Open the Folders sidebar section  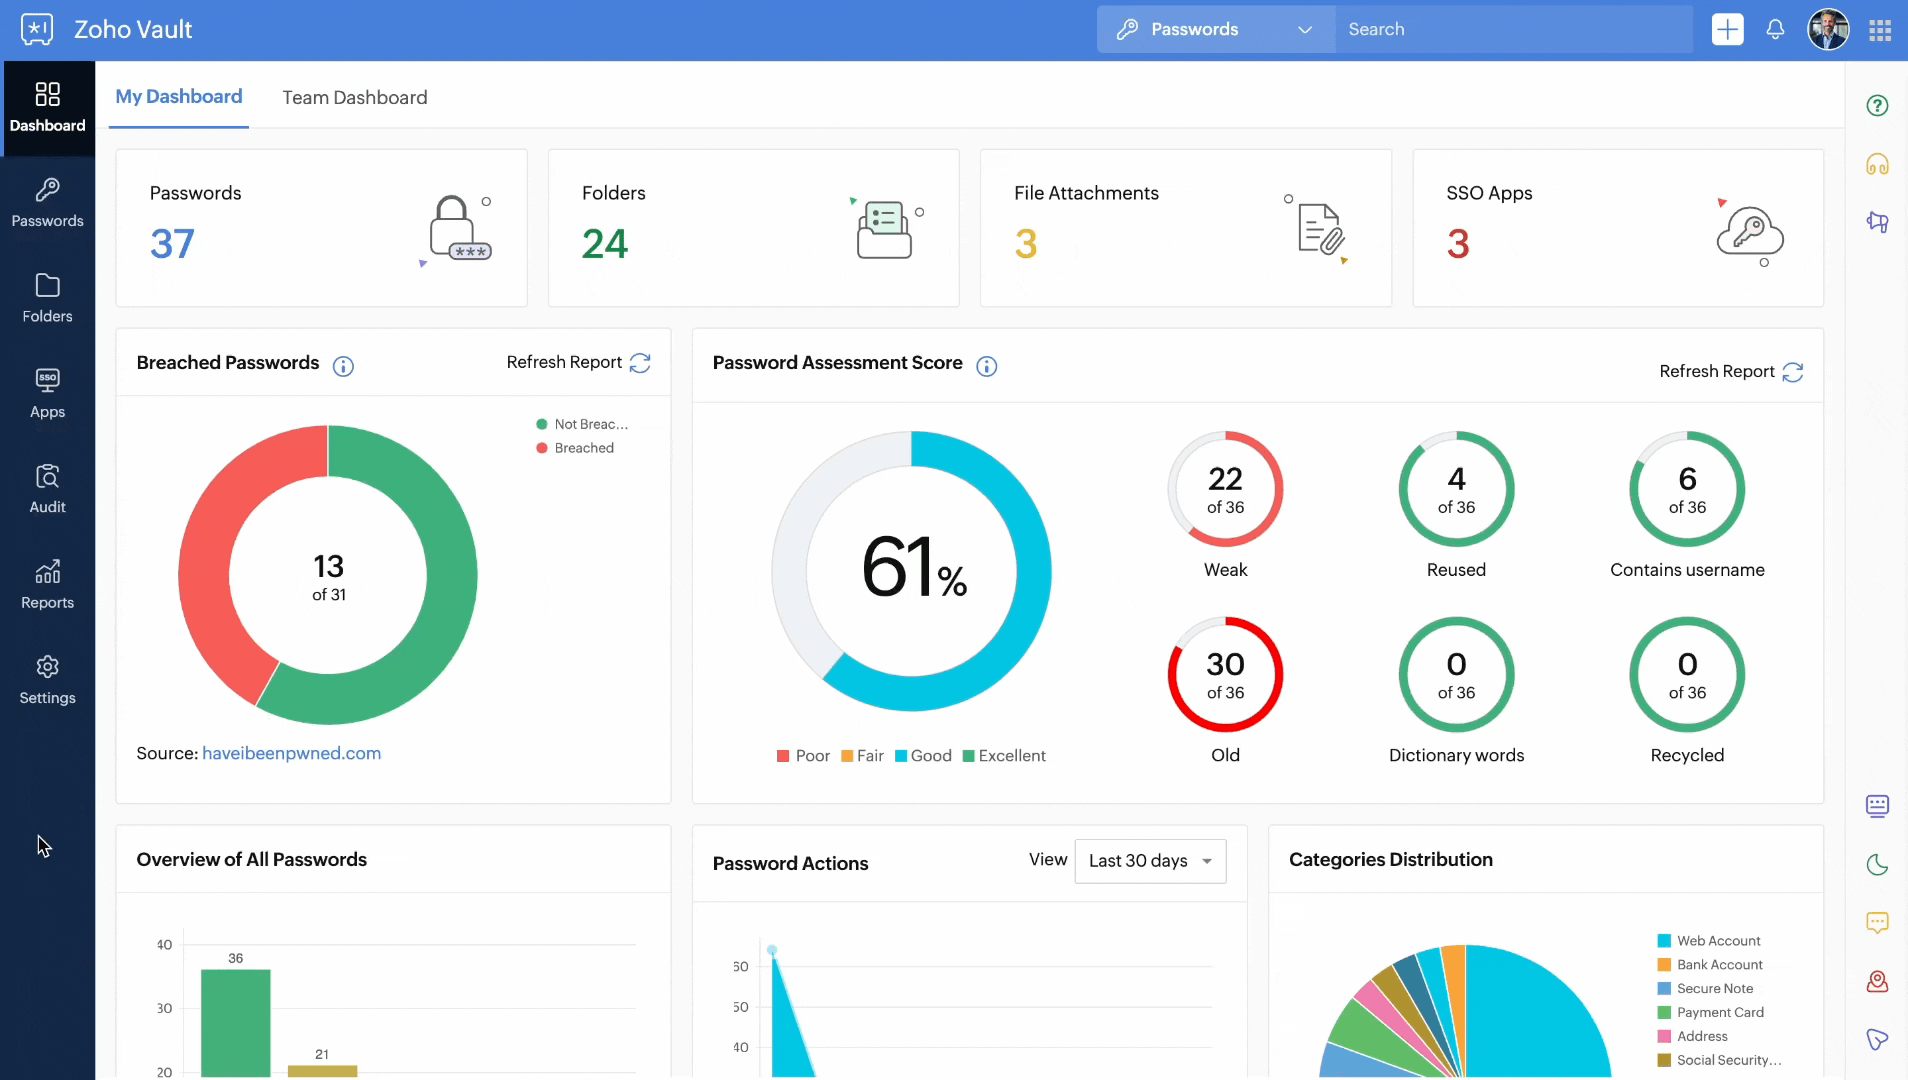tap(47, 298)
